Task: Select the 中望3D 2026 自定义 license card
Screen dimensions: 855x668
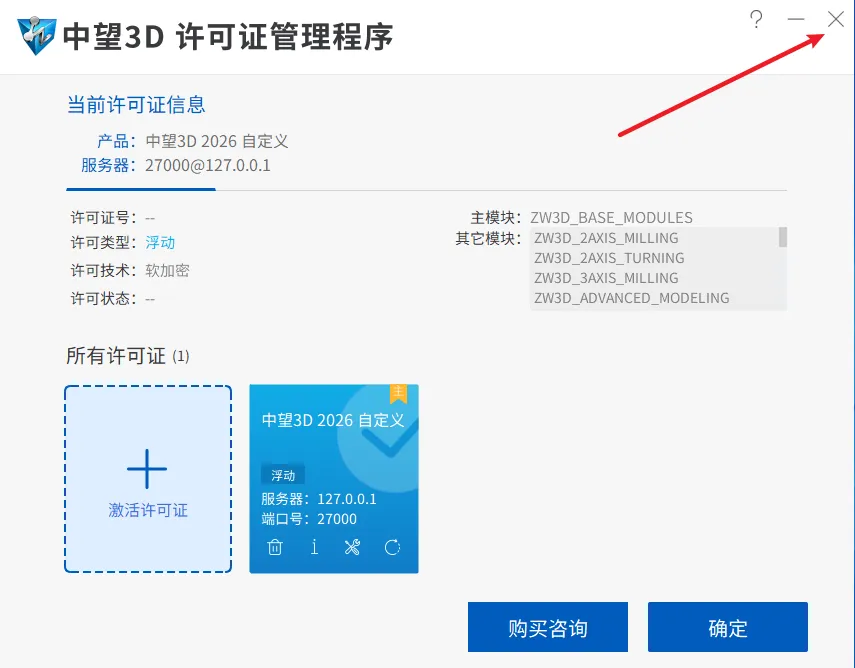Action: click(x=334, y=479)
